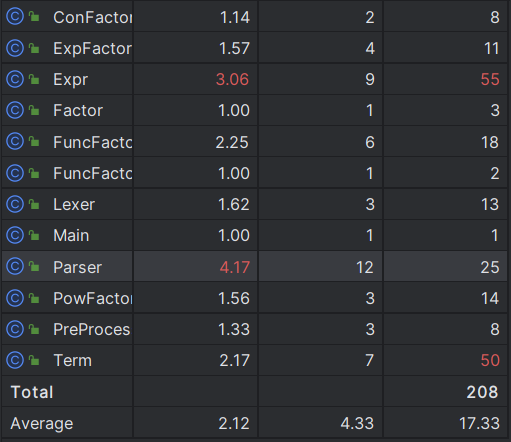511x442 pixels.
Task: Click the red 50 value in Term row
Action: click(x=490, y=360)
